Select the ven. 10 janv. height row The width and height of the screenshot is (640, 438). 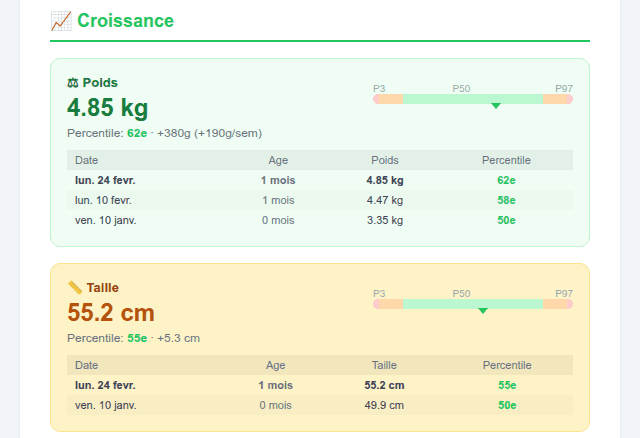pyautogui.click(x=319, y=405)
